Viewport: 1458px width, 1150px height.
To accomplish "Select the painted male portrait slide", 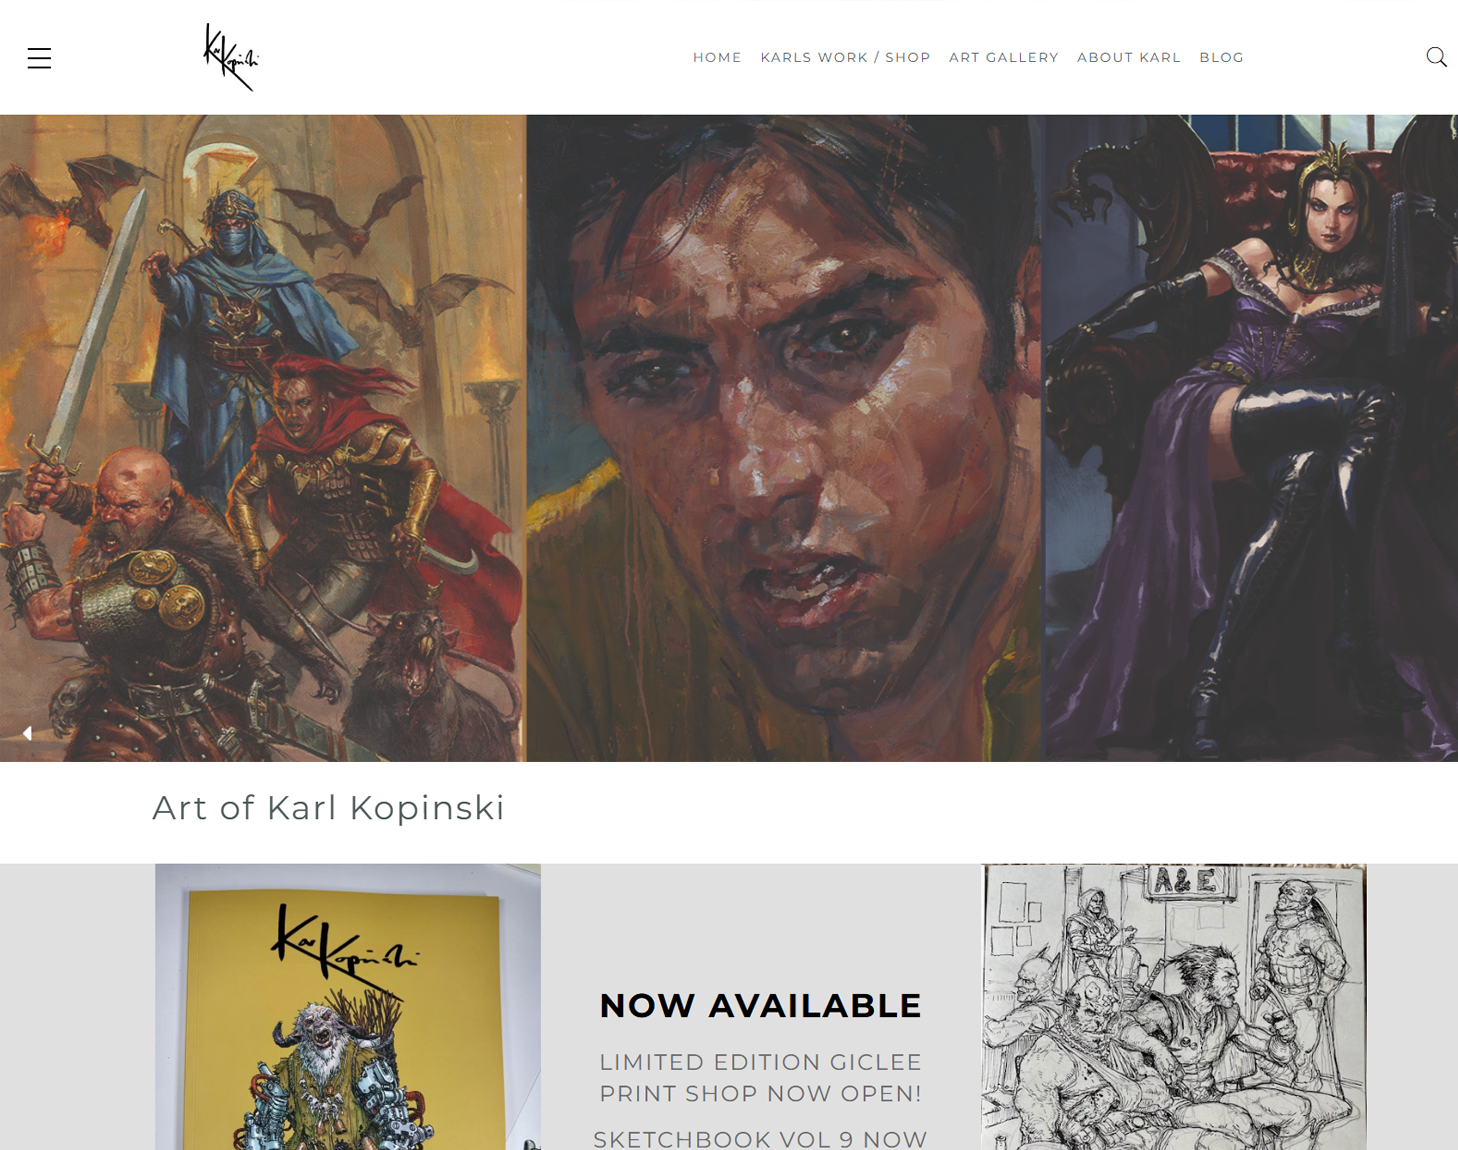I will [785, 438].
